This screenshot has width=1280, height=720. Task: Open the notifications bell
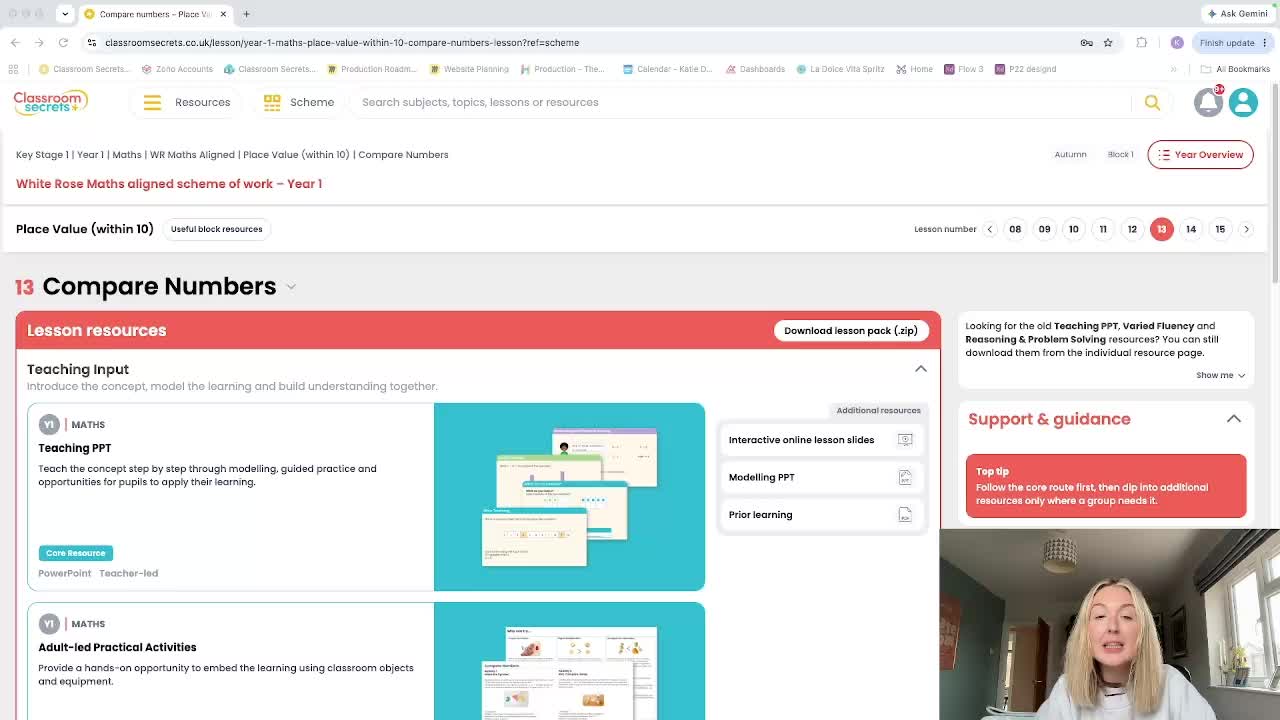click(x=1208, y=102)
